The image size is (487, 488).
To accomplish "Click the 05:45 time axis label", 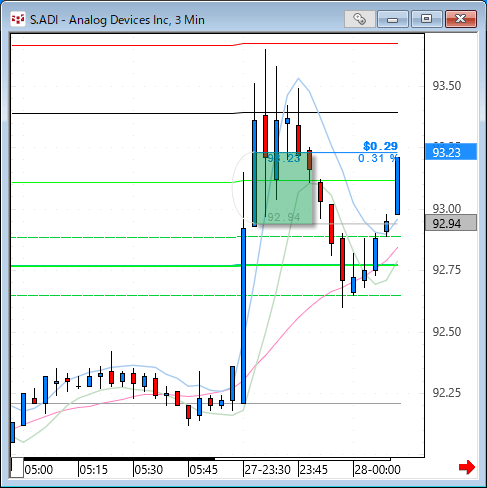I will [x=203, y=470].
